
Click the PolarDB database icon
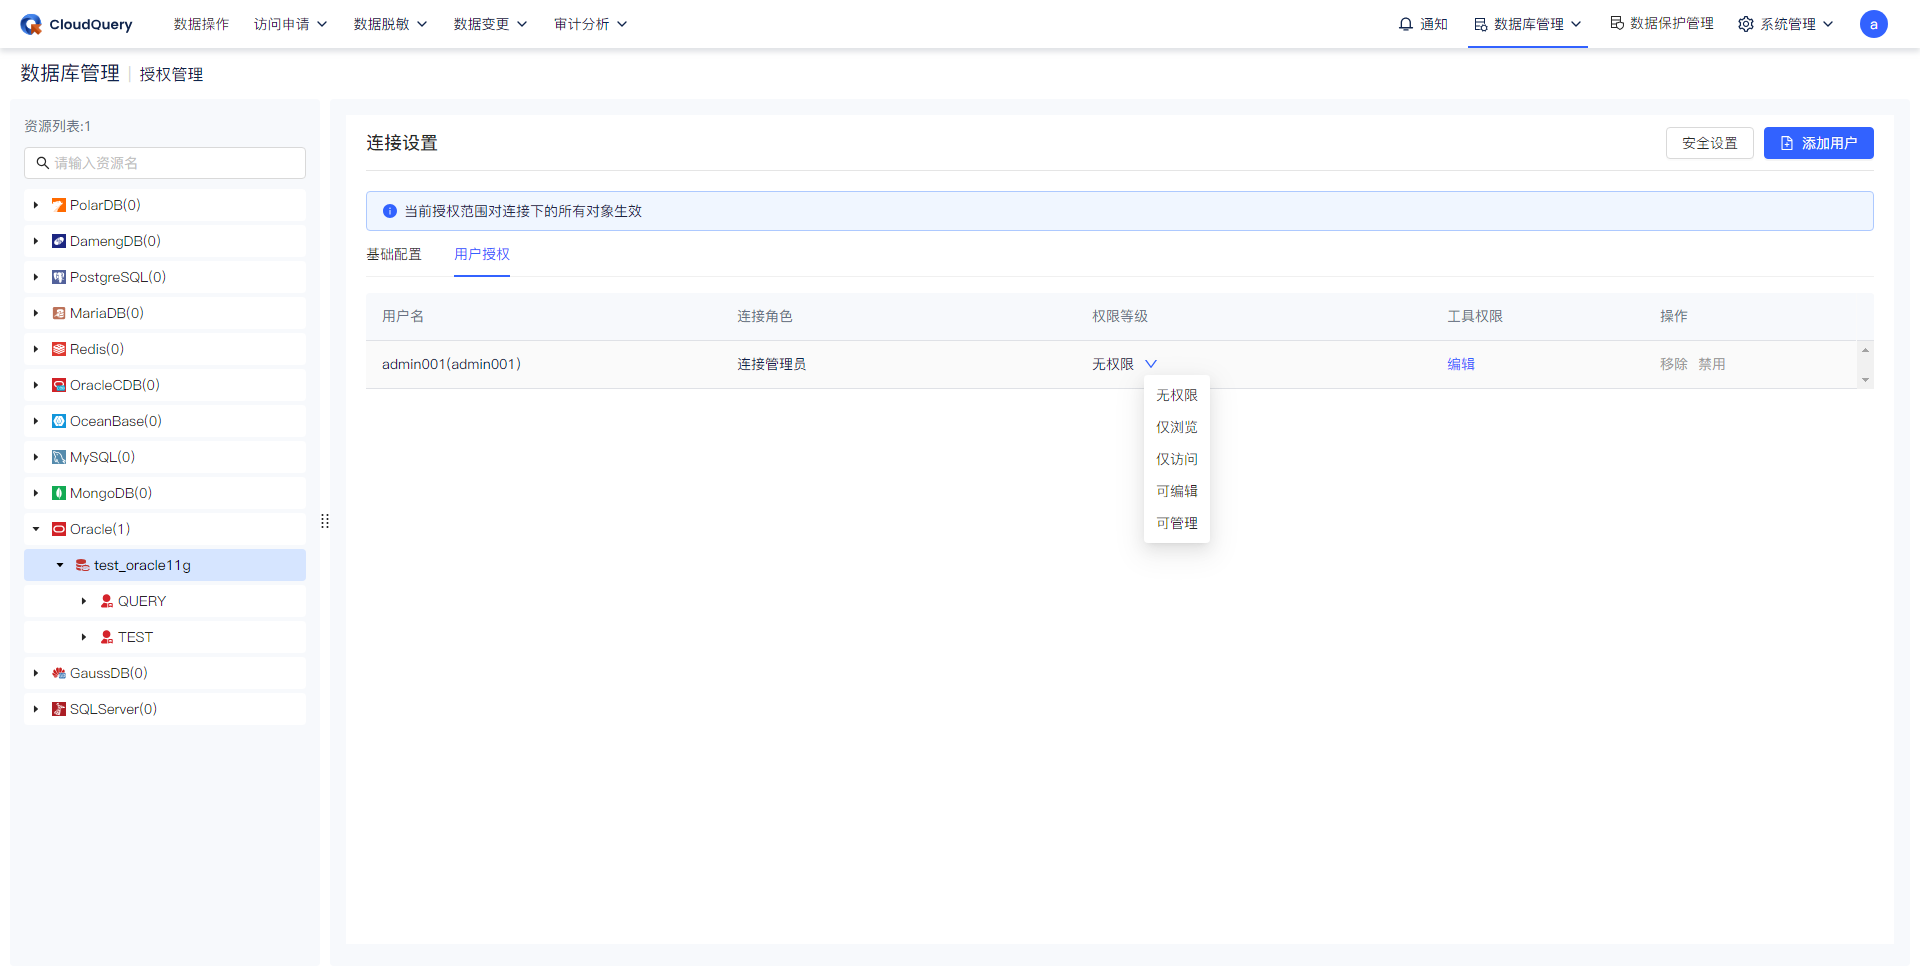coord(59,205)
